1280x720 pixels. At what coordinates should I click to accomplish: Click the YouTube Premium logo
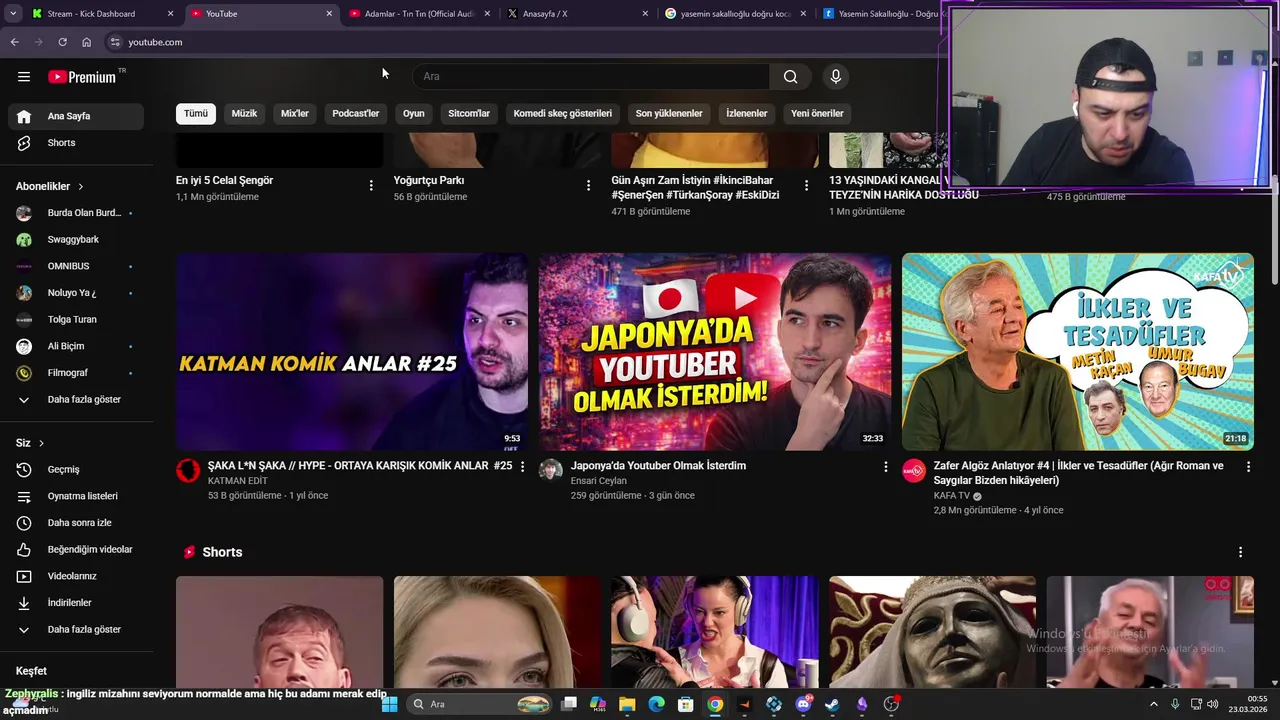[82, 77]
